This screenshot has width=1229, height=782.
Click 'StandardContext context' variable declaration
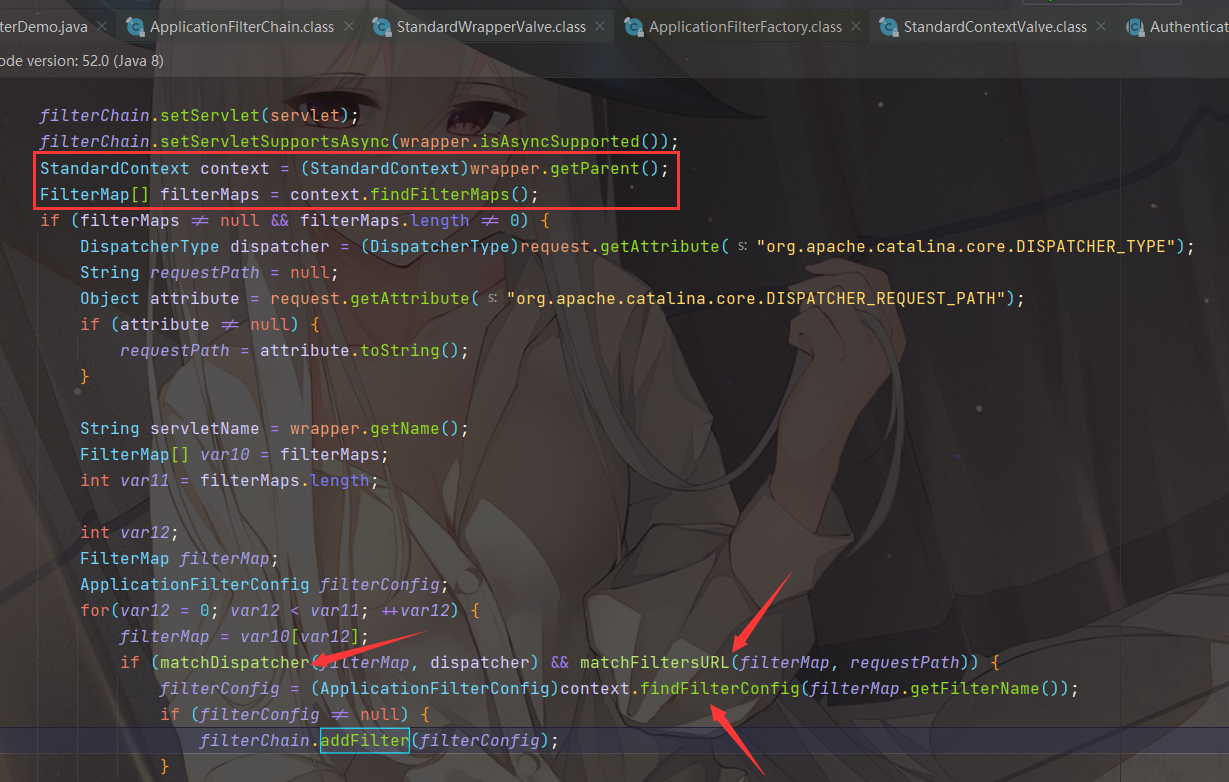[155, 168]
